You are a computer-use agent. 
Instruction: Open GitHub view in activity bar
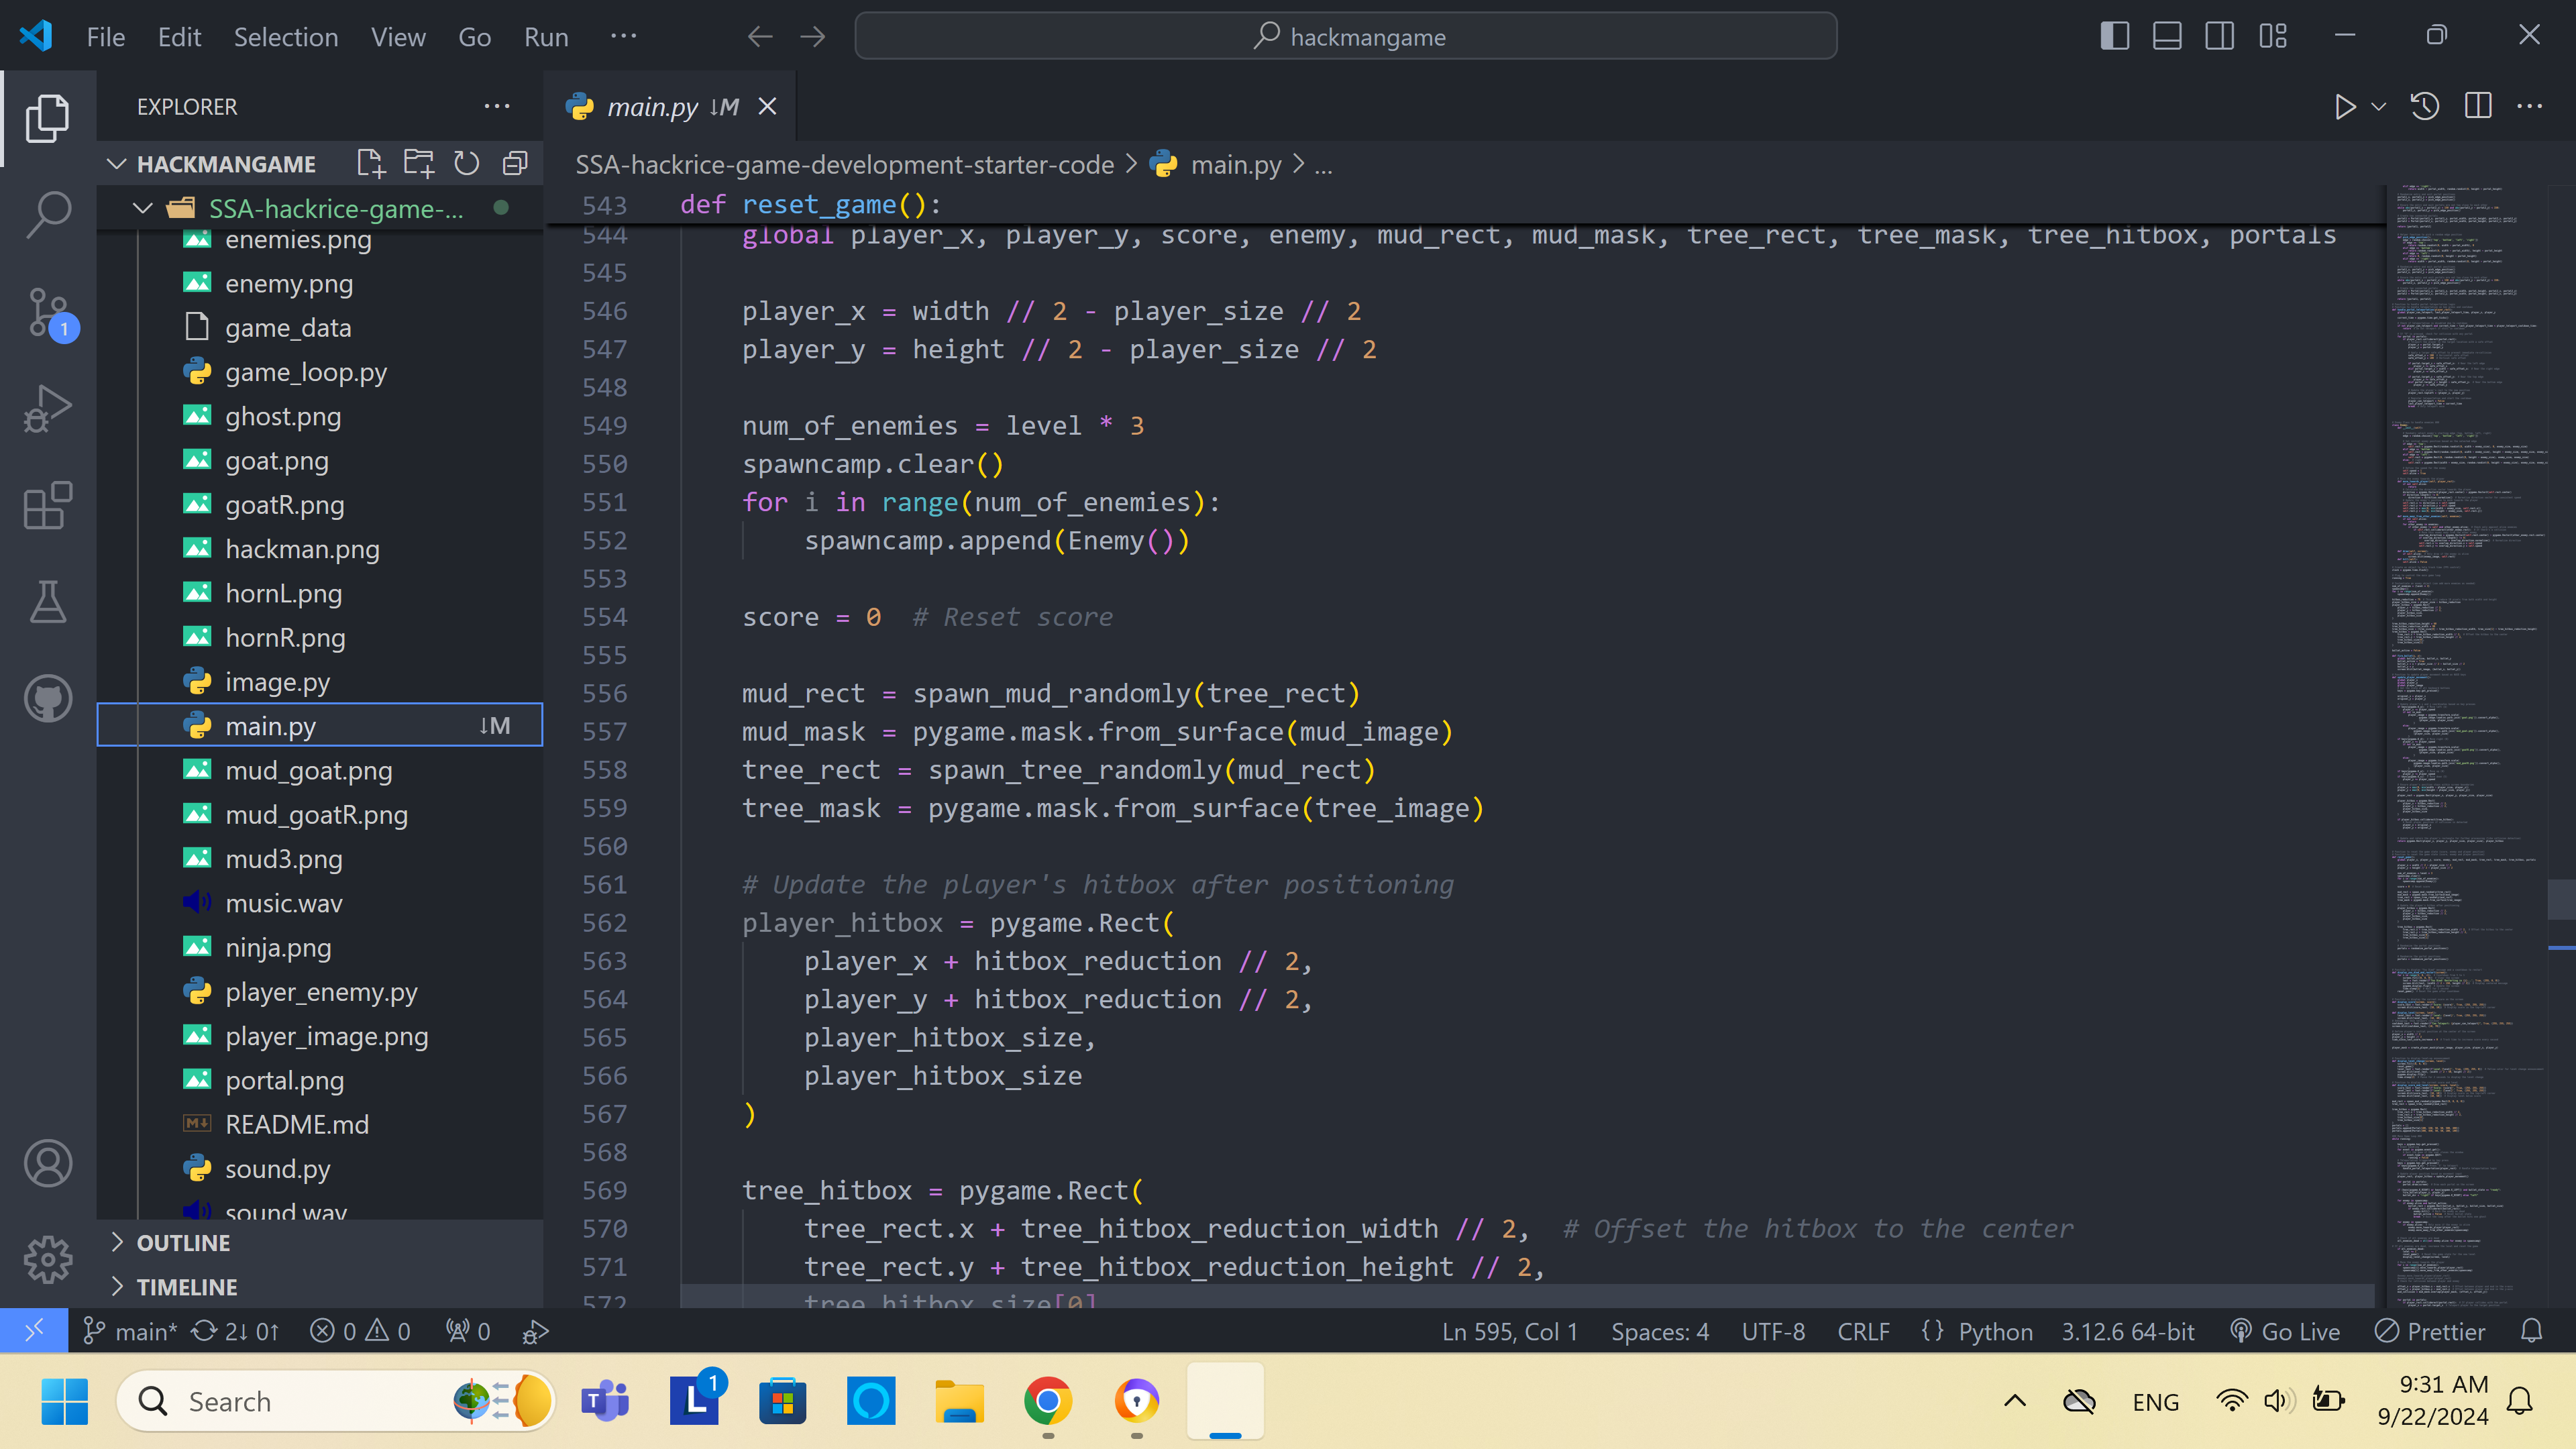click(x=48, y=698)
